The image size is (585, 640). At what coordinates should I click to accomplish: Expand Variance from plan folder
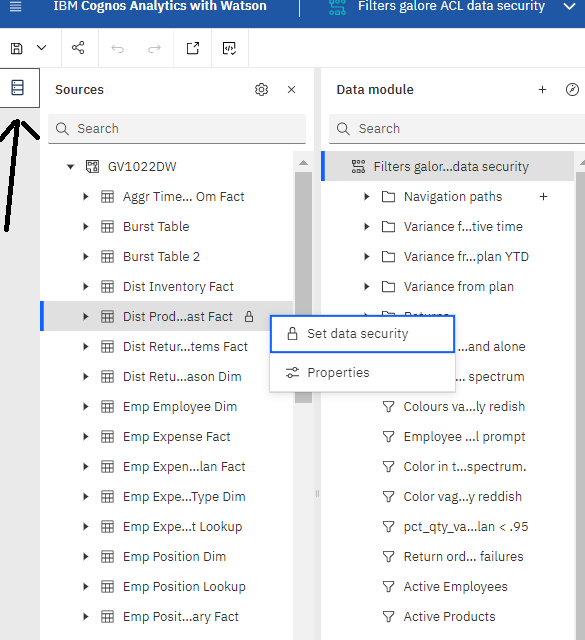(x=367, y=287)
